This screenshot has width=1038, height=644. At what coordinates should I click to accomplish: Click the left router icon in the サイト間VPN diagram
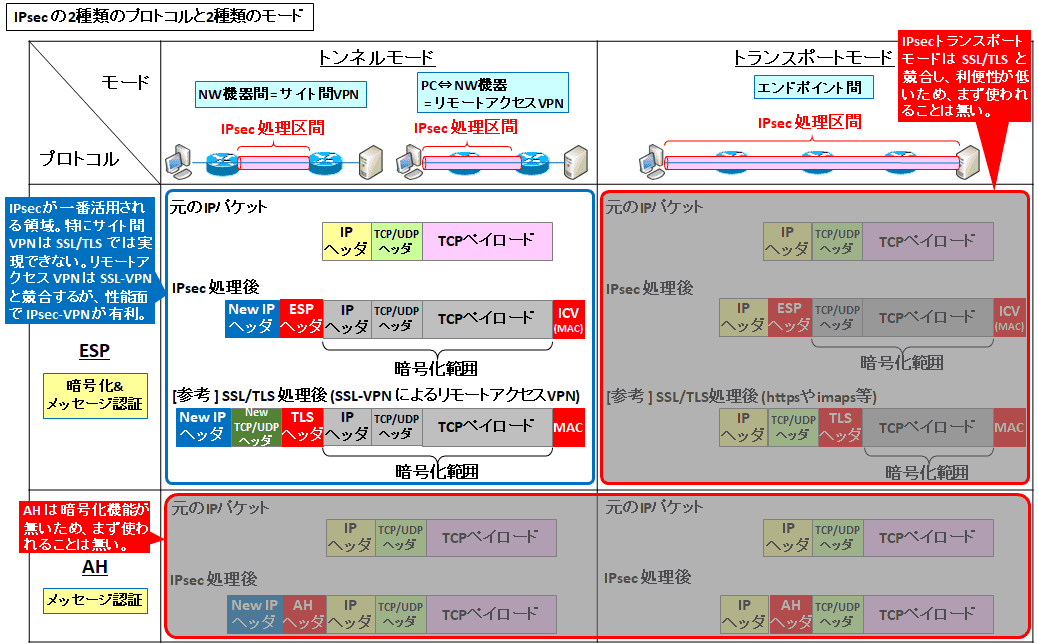point(221,161)
